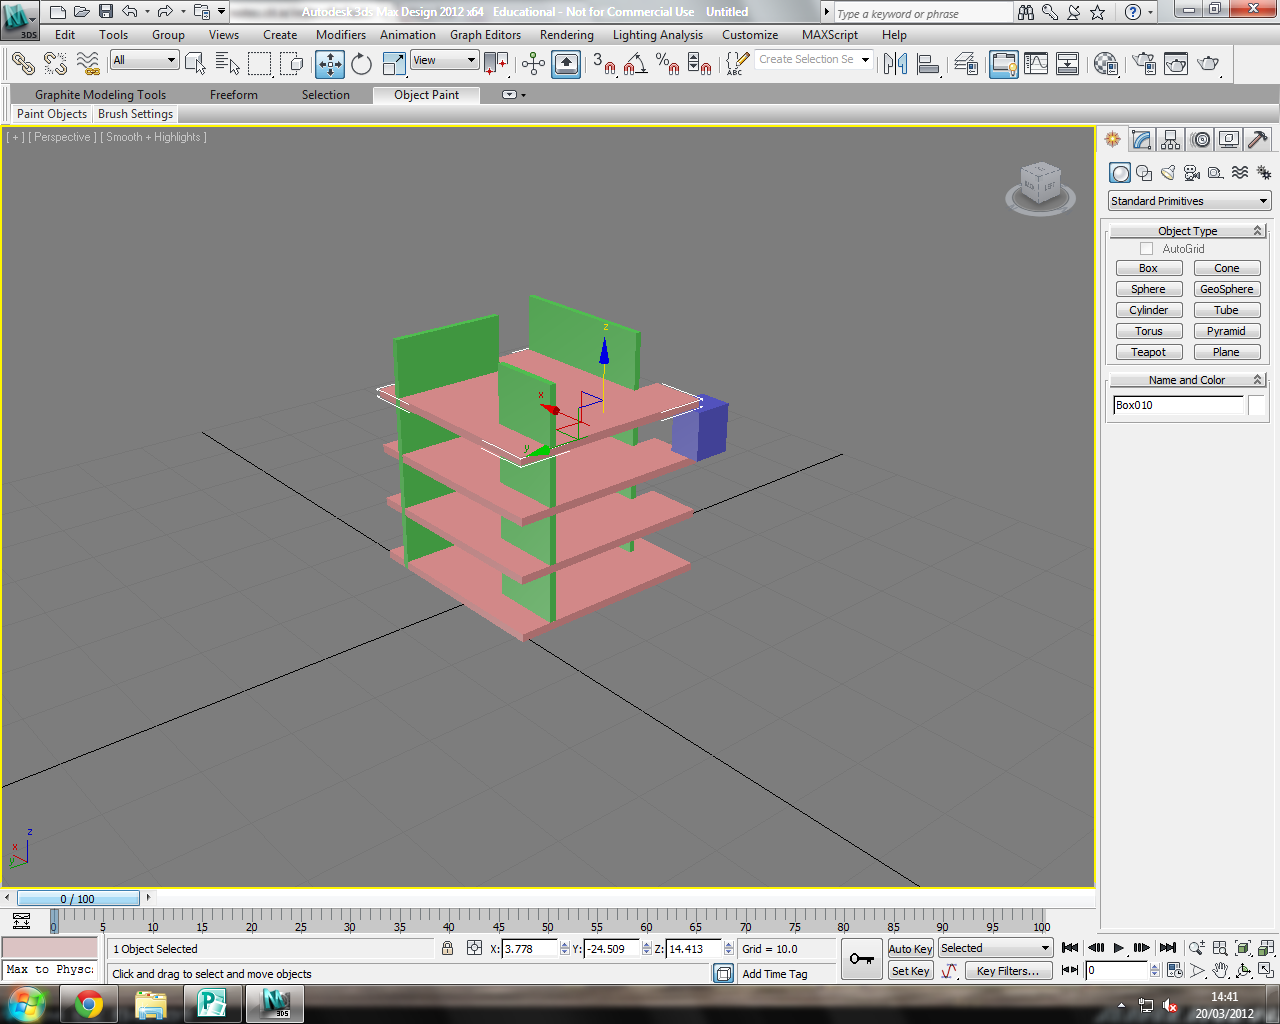
Task: Open the Modifiers menu
Action: [340, 35]
